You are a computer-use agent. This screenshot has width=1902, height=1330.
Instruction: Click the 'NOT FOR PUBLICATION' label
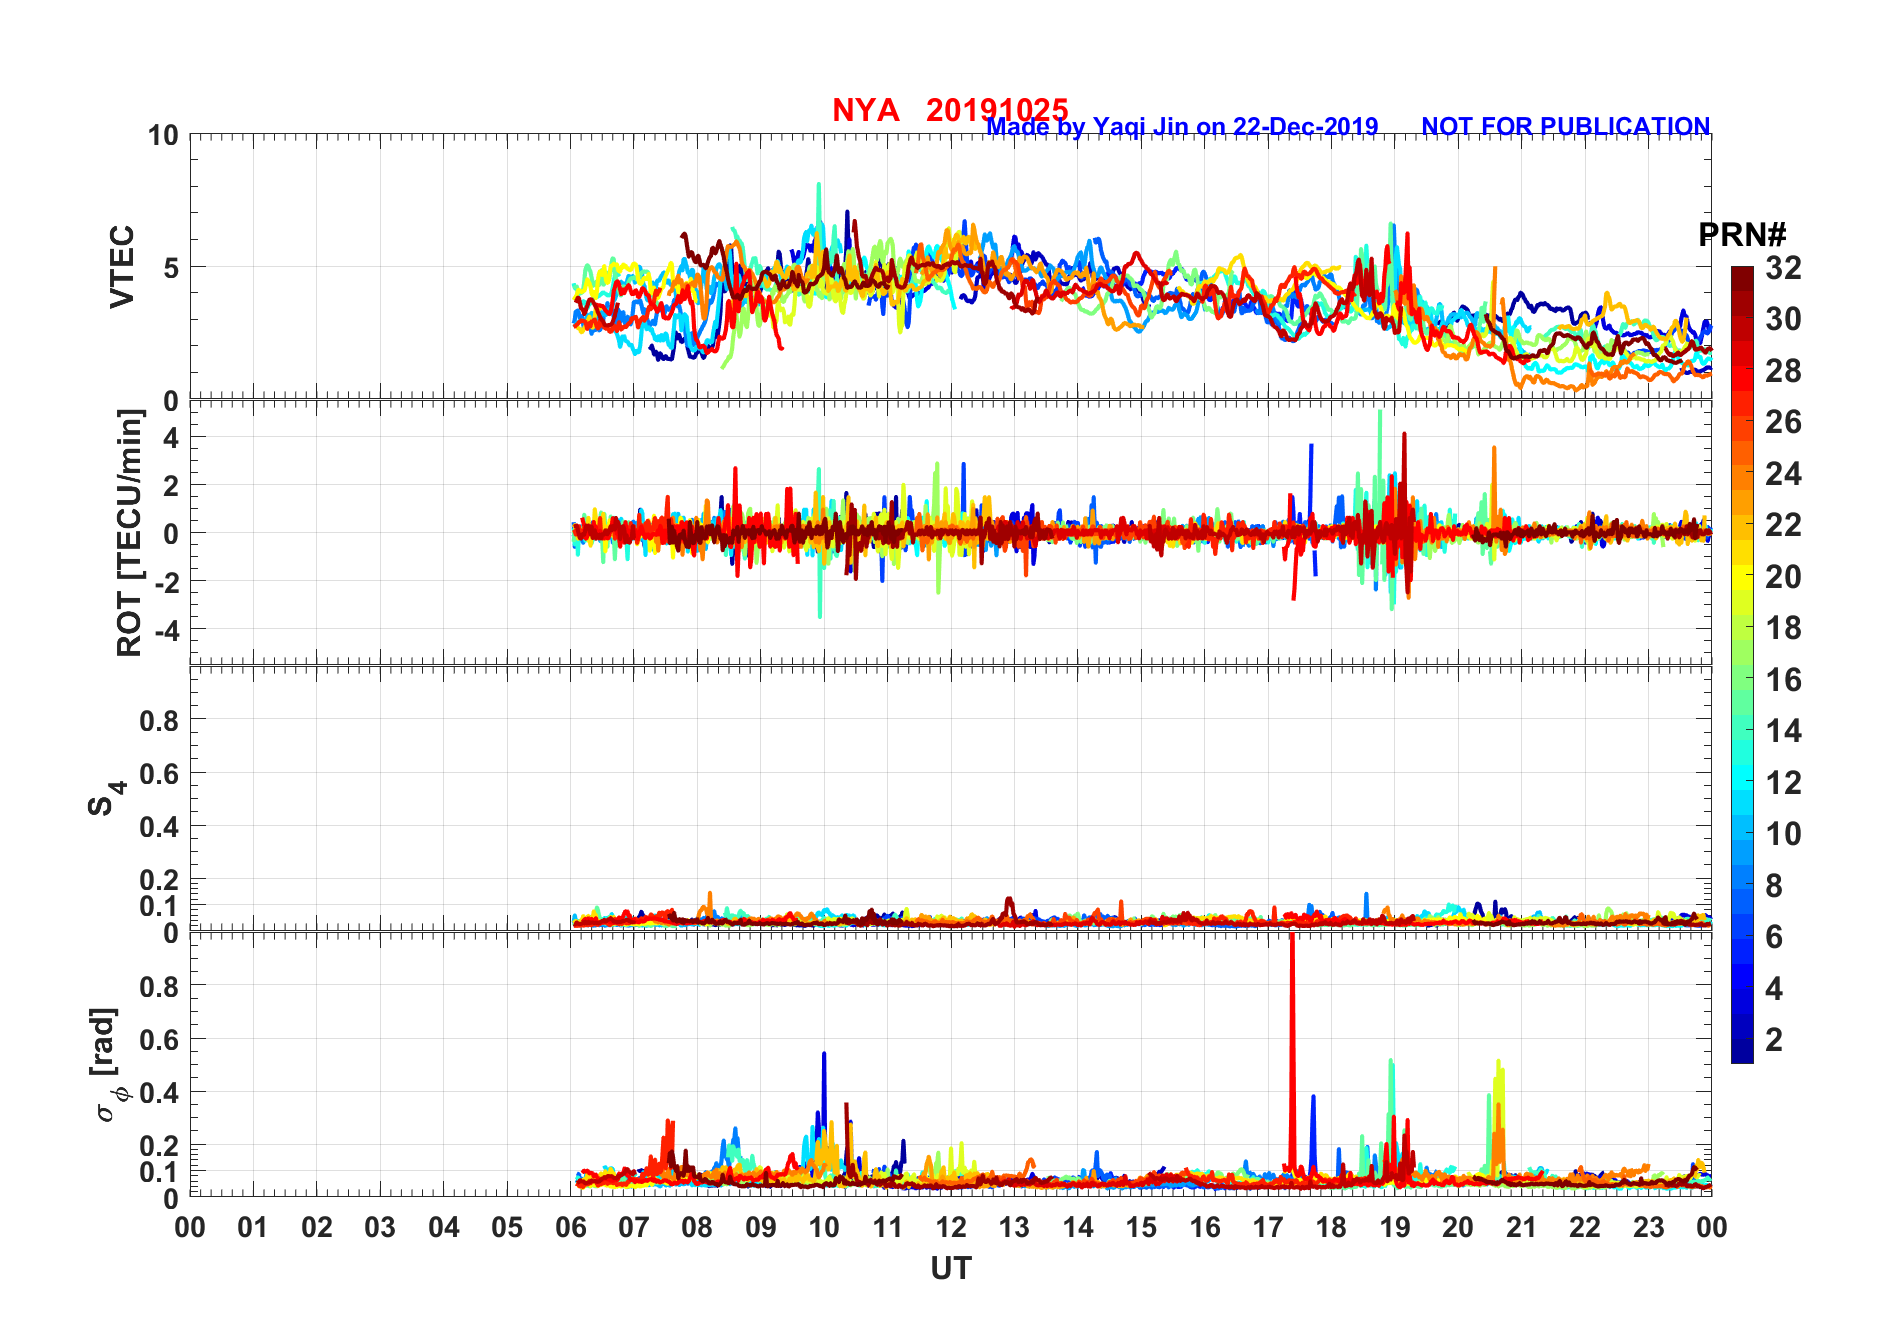[x=1565, y=127]
